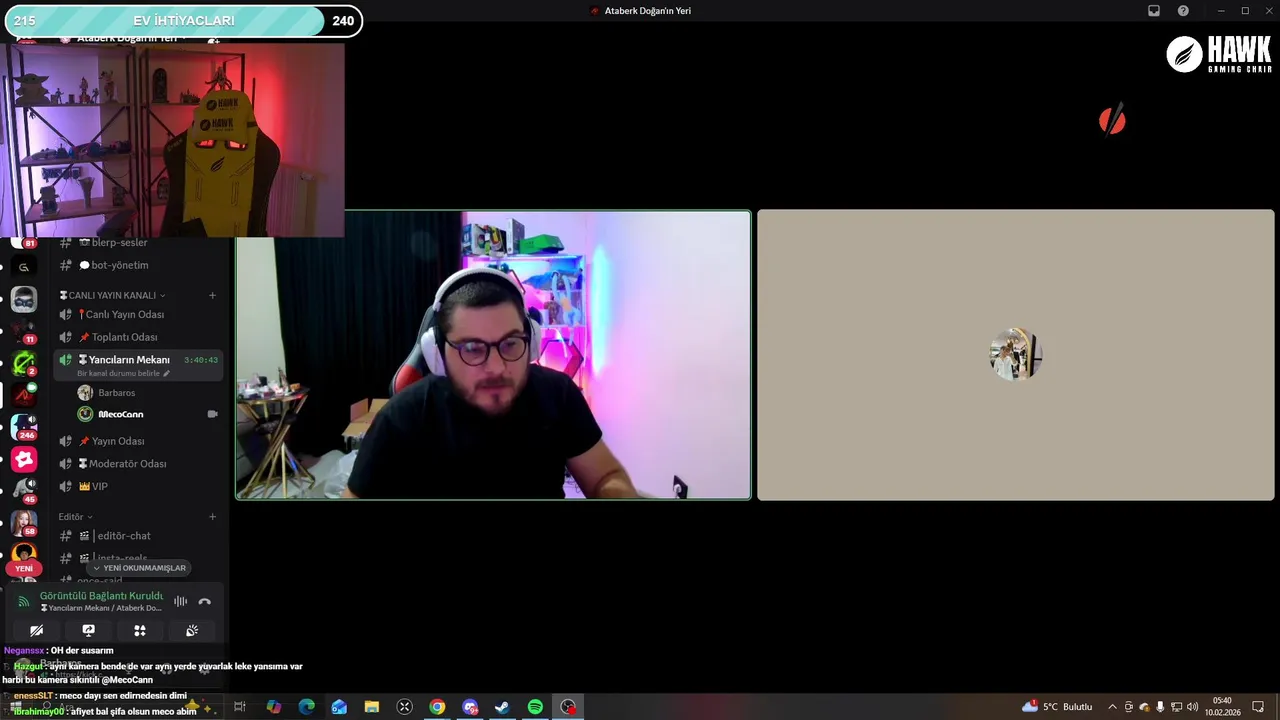Image resolution: width=1280 pixels, height=720 pixels.
Task: Join the Toplantı Odası voice channel
Action: (138, 337)
